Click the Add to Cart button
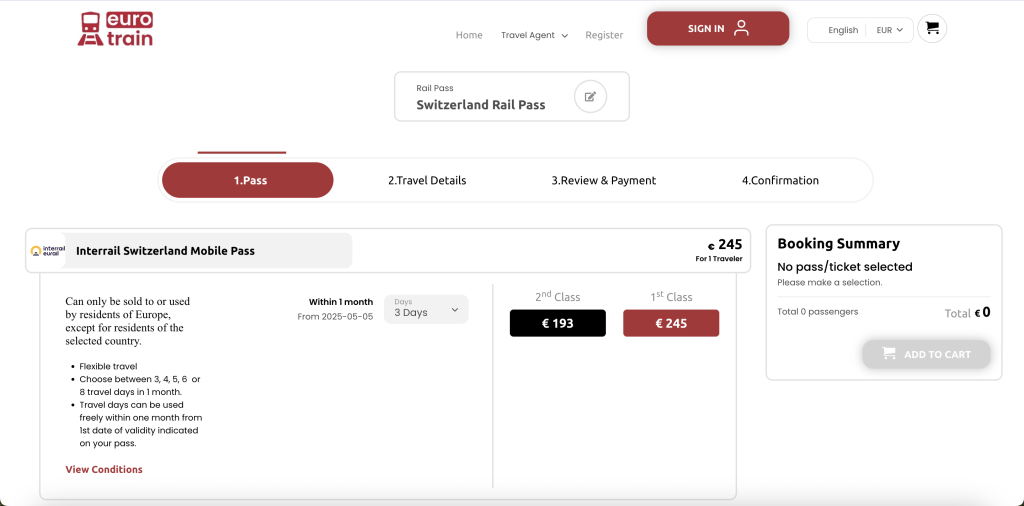1024x506 pixels. coord(926,354)
